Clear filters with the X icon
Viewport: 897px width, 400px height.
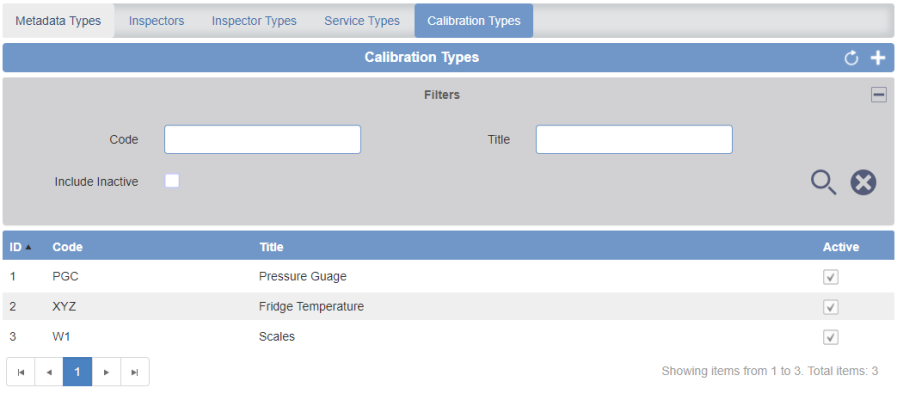click(863, 183)
